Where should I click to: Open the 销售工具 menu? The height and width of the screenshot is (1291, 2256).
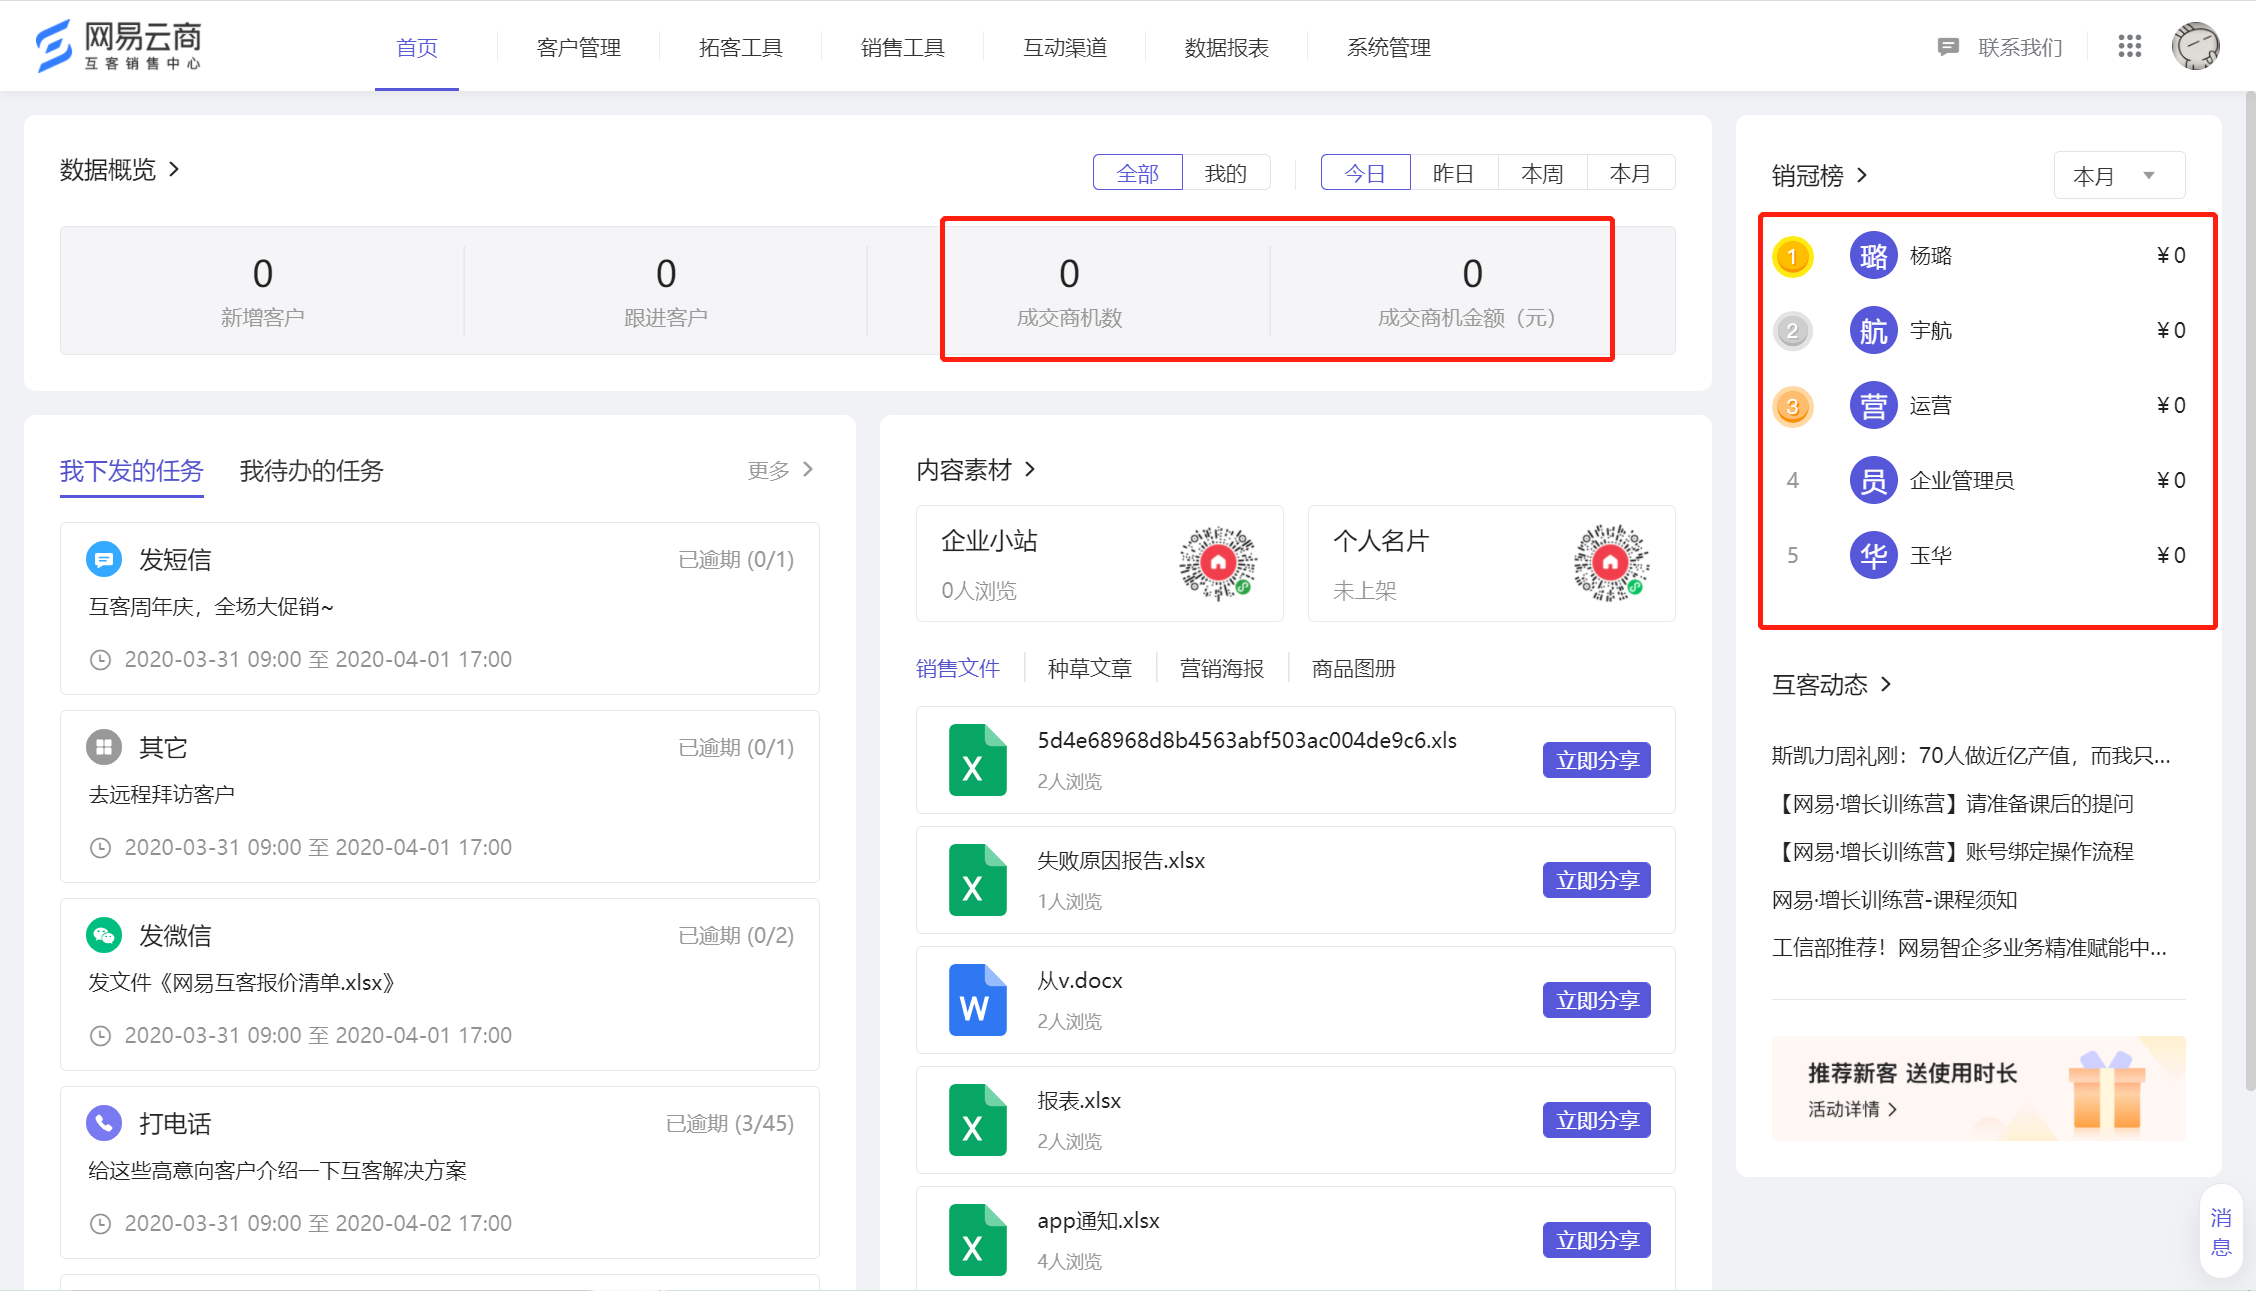click(903, 47)
